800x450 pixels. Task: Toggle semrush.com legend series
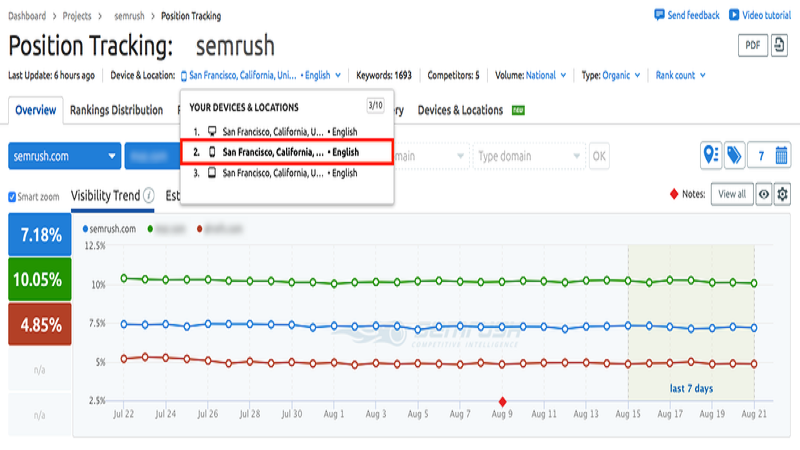[109, 229]
